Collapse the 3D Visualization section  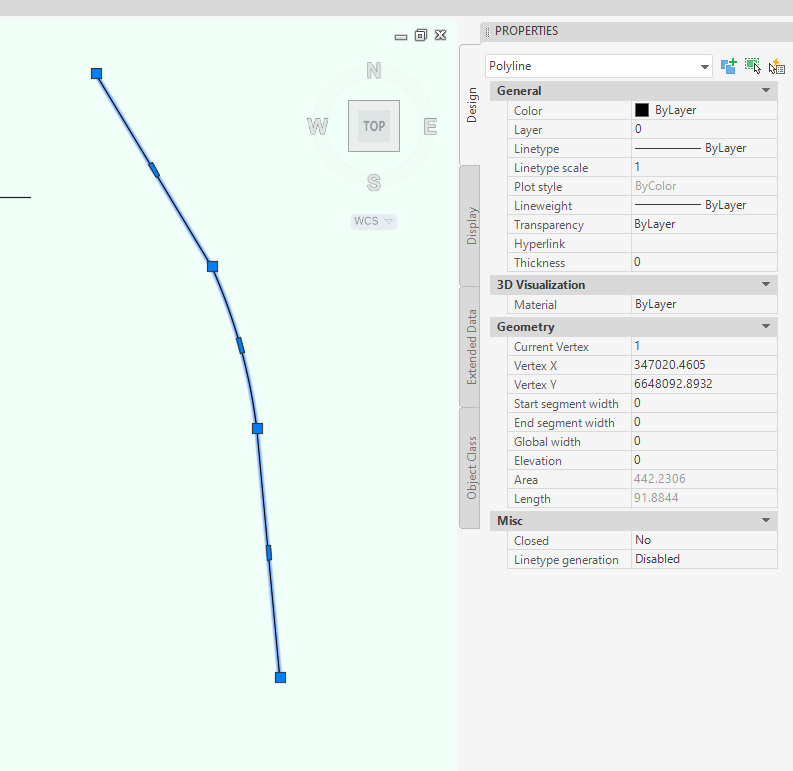[766, 284]
